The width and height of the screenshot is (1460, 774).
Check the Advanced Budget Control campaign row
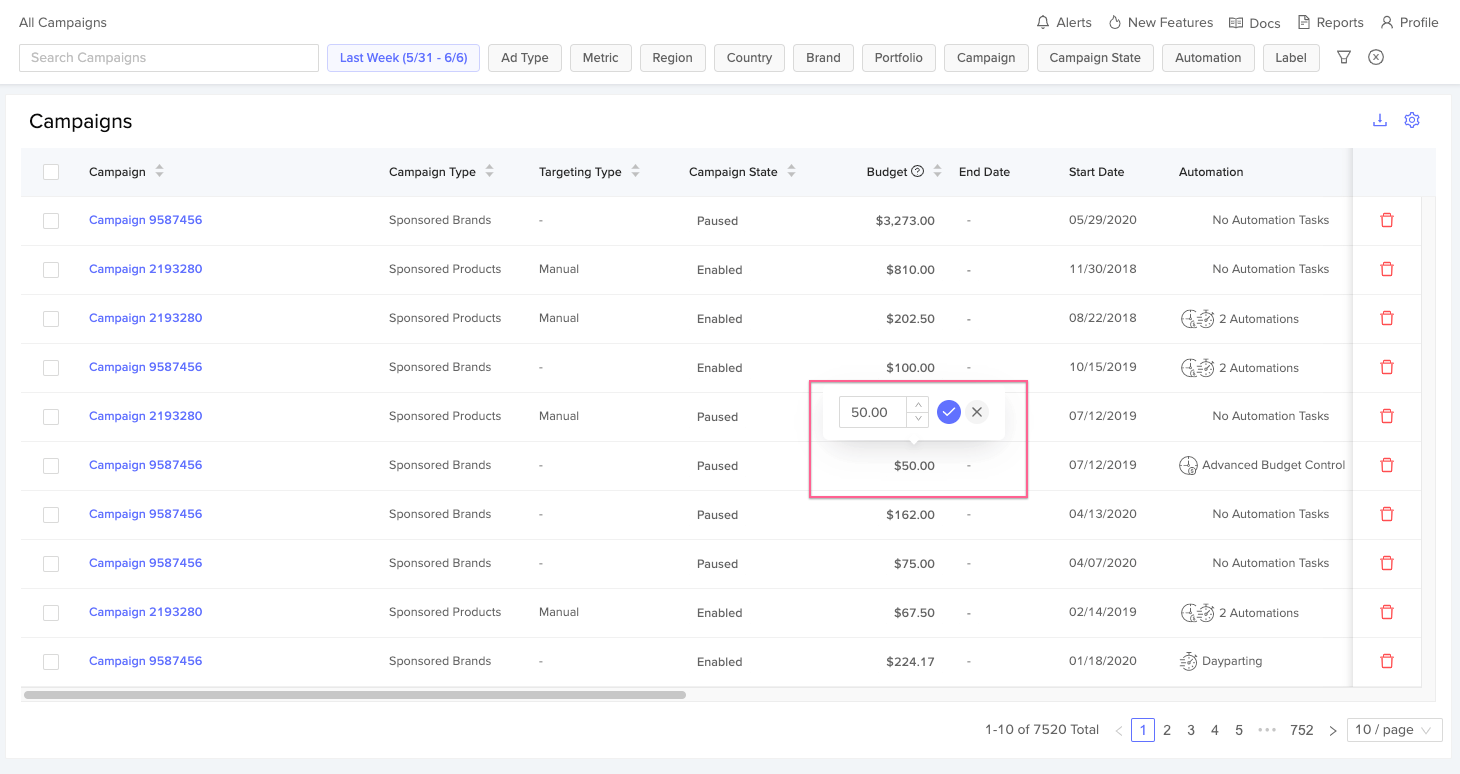(x=51, y=466)
